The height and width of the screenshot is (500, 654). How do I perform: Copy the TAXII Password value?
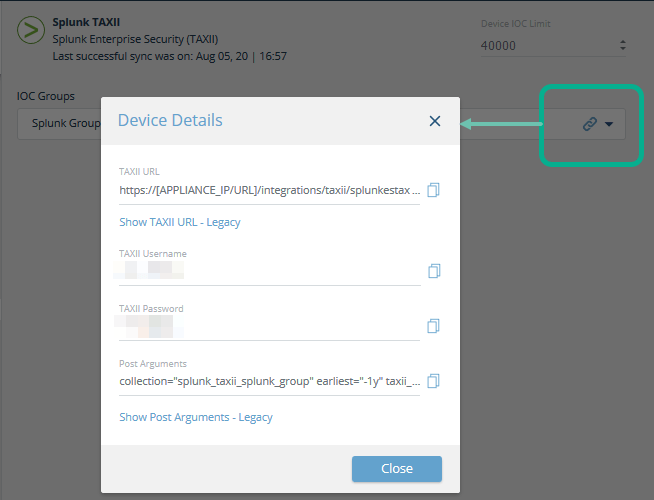coord(433,326)
